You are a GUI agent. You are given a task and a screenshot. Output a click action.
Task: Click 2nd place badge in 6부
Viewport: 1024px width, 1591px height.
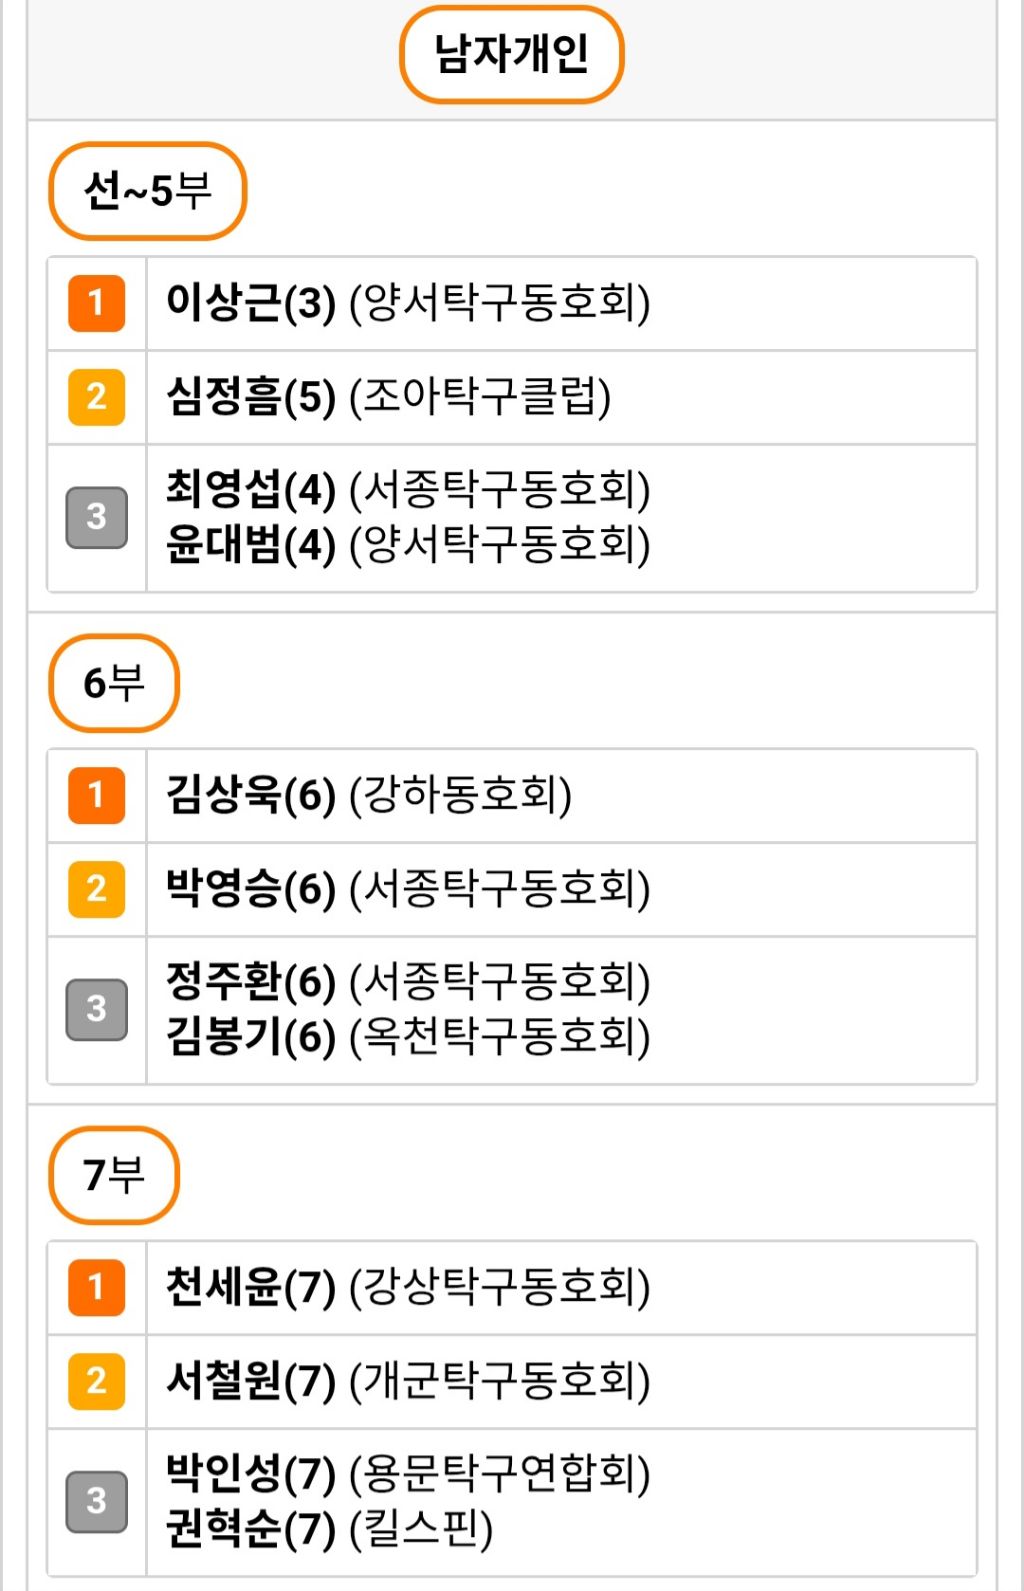pyautogui.click(x=96, y=889)
